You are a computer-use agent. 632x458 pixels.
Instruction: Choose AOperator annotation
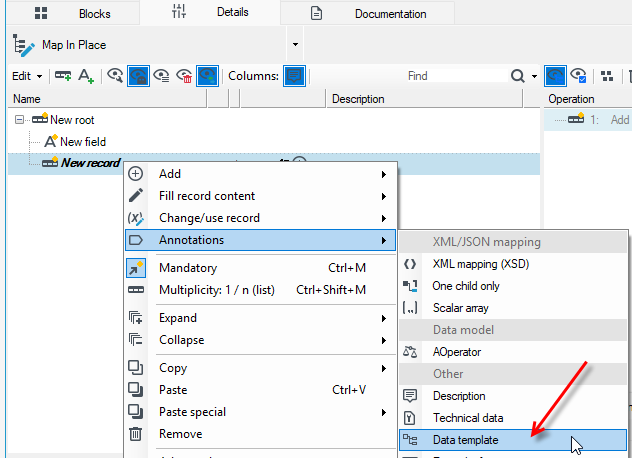point(514,352)
